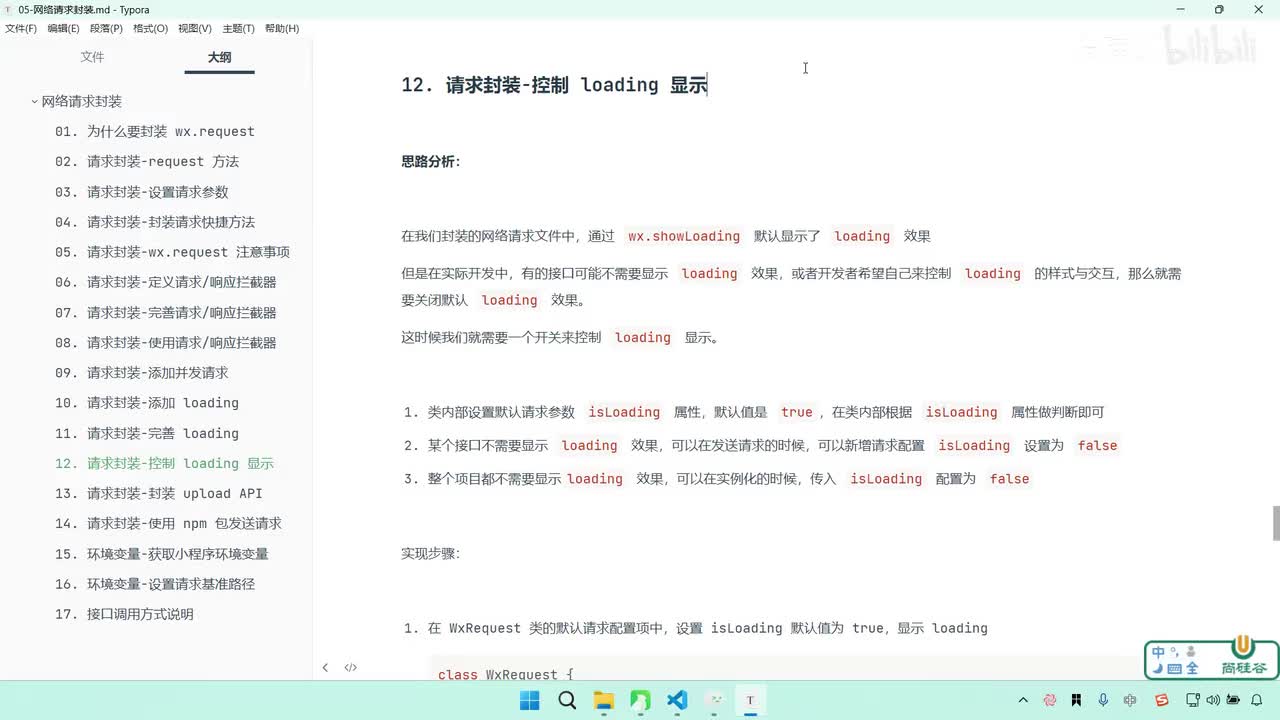Jump to 13. 请求封装-封装 upload API
The height and width of the screenshot is (720, 1280).
coord(159,494)
